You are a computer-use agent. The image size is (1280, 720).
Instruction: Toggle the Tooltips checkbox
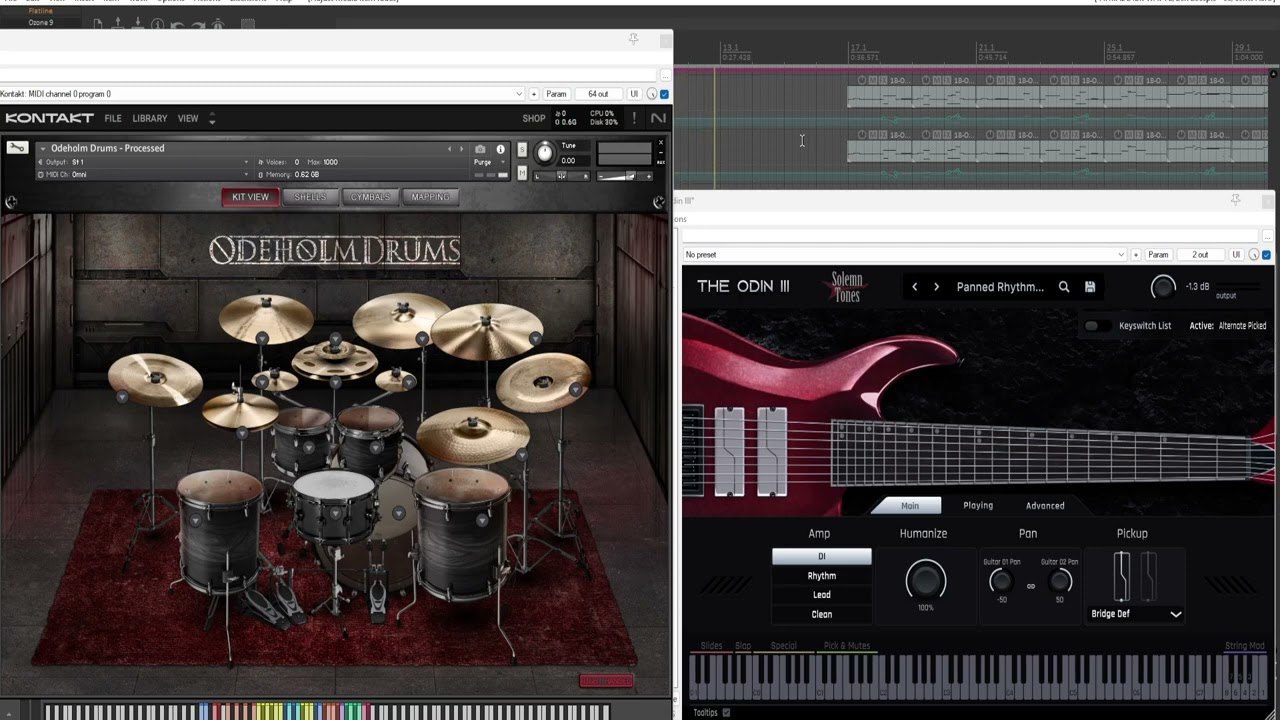(x=726, y=712)
